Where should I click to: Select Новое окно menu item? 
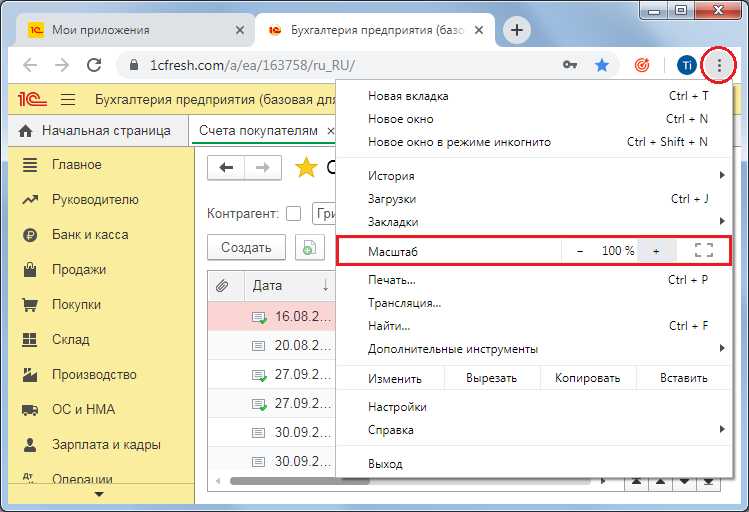point(534,119)
